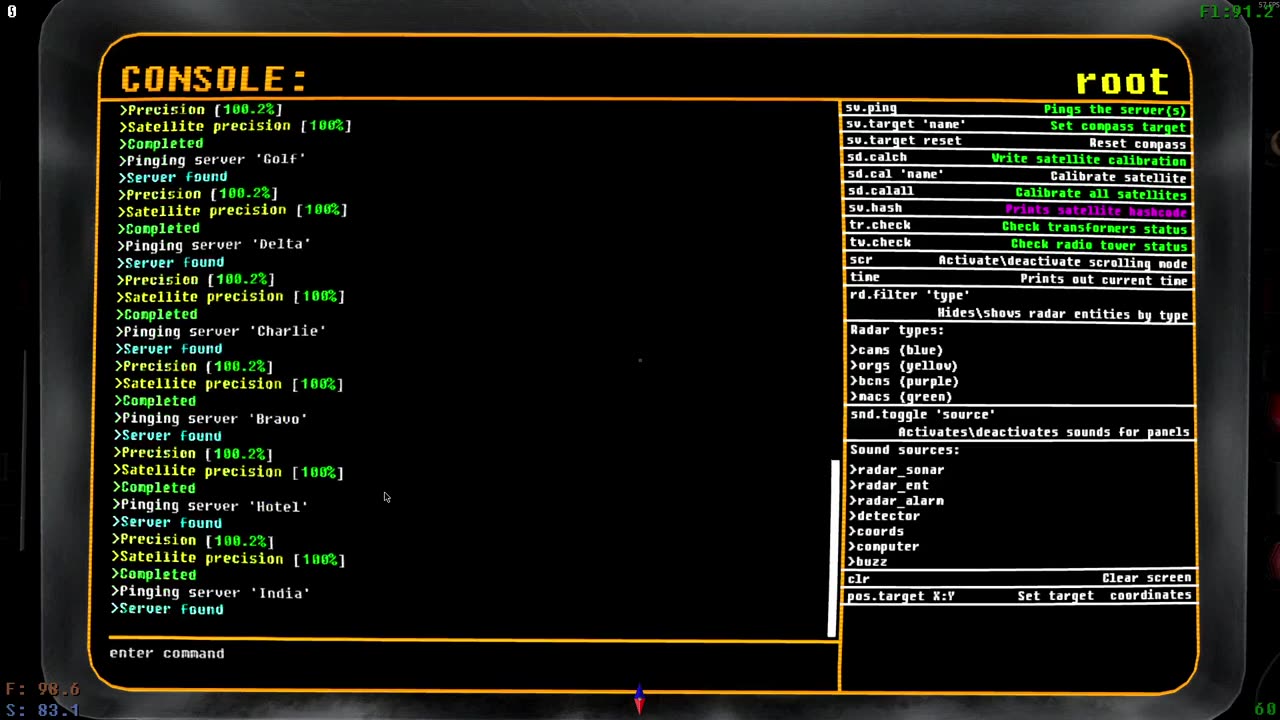Viewport: 1280px width, 720px height.
Task: Click the radar_alarm sound source
Action: click(x=896, y=501)
